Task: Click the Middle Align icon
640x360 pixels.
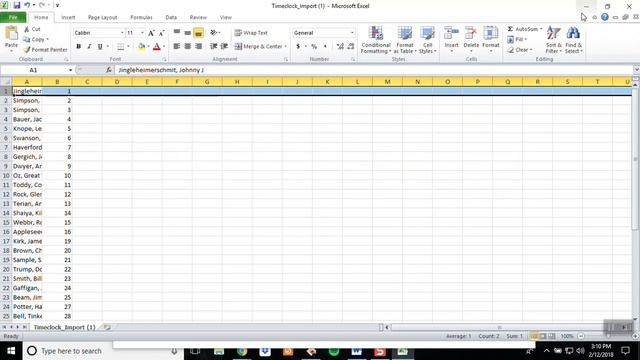Action: (187, 33)
